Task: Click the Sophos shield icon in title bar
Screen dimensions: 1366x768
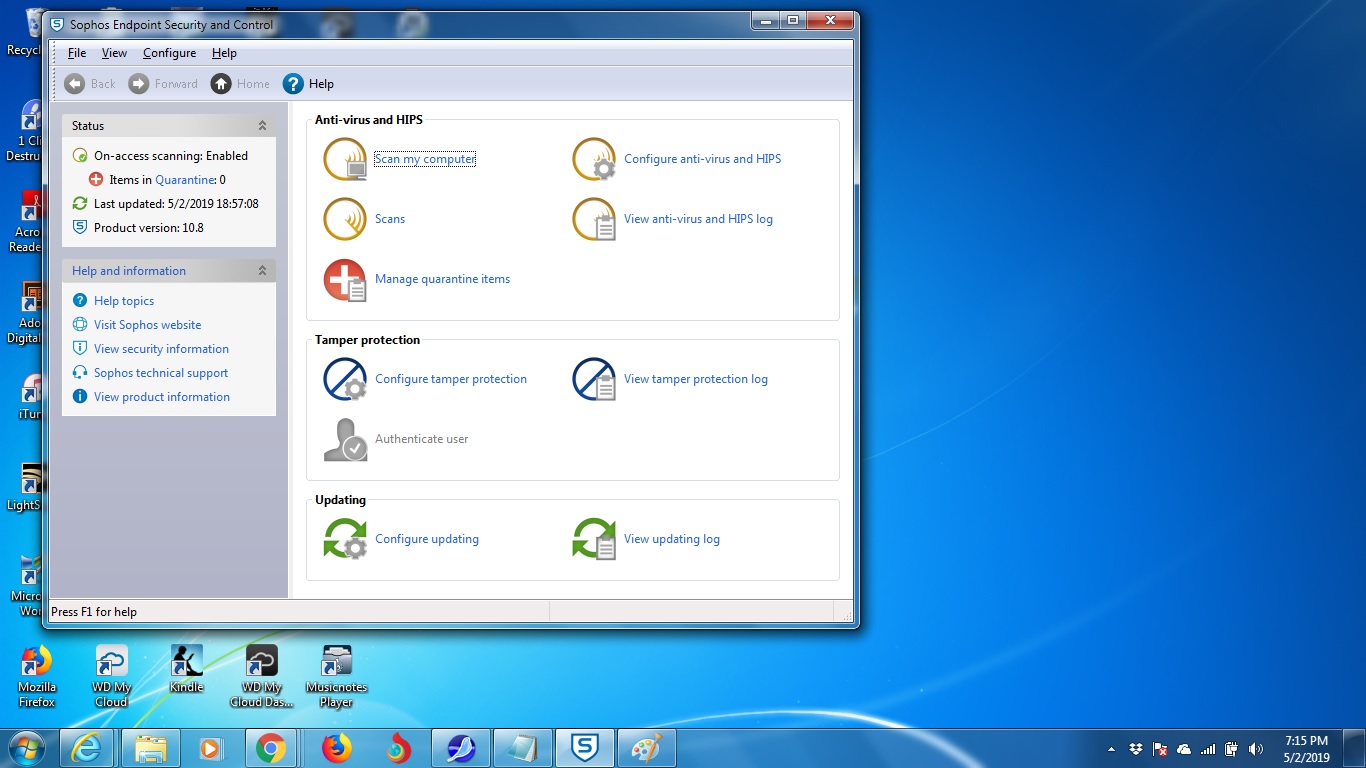Action: (57, 24)
